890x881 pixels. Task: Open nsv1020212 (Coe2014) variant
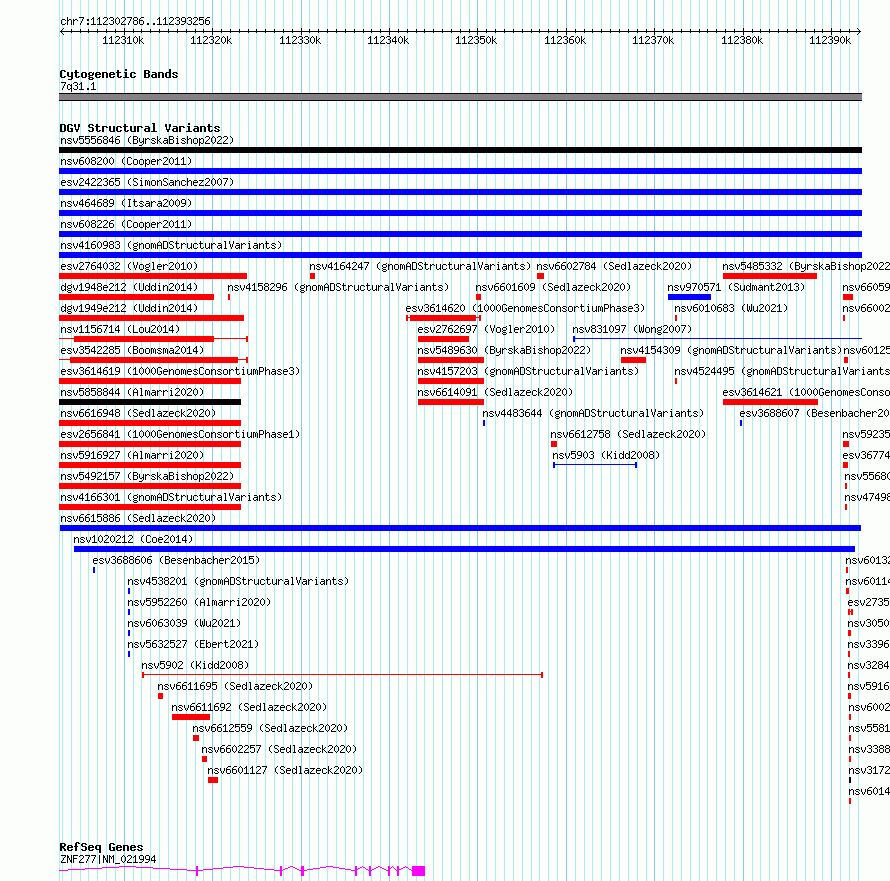[133, 539]
